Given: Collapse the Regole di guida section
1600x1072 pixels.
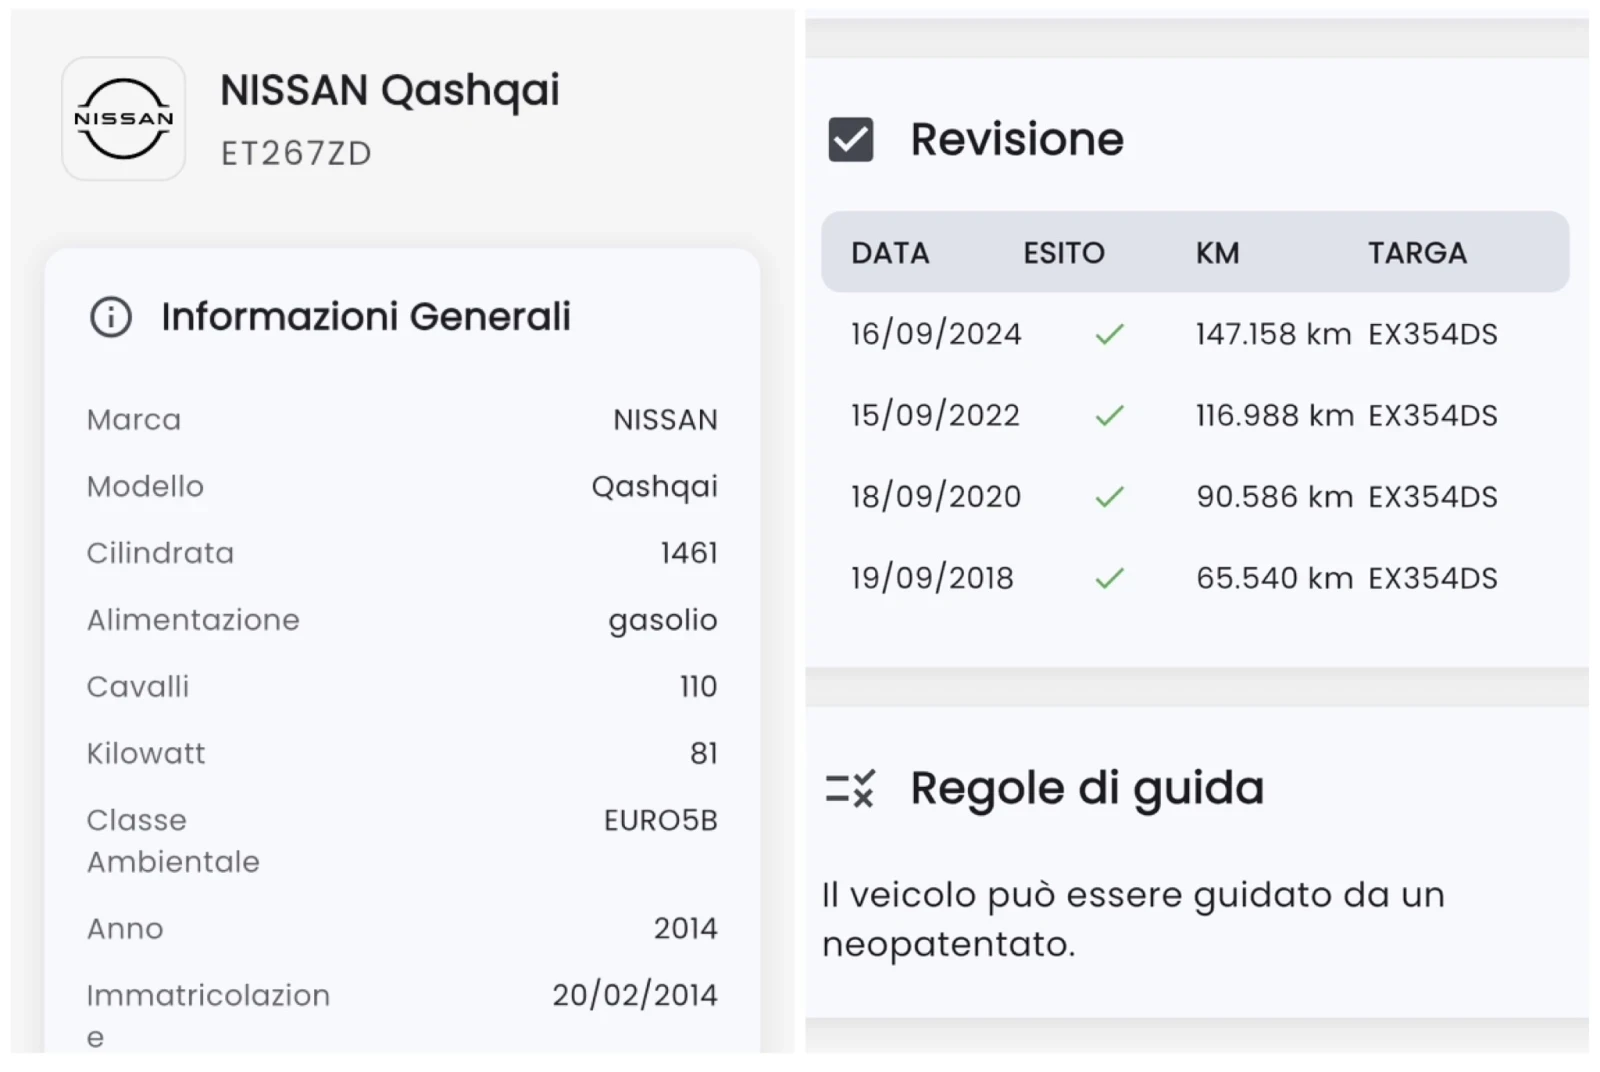Looking at the screenshot, I should [x=1086, y=787].
